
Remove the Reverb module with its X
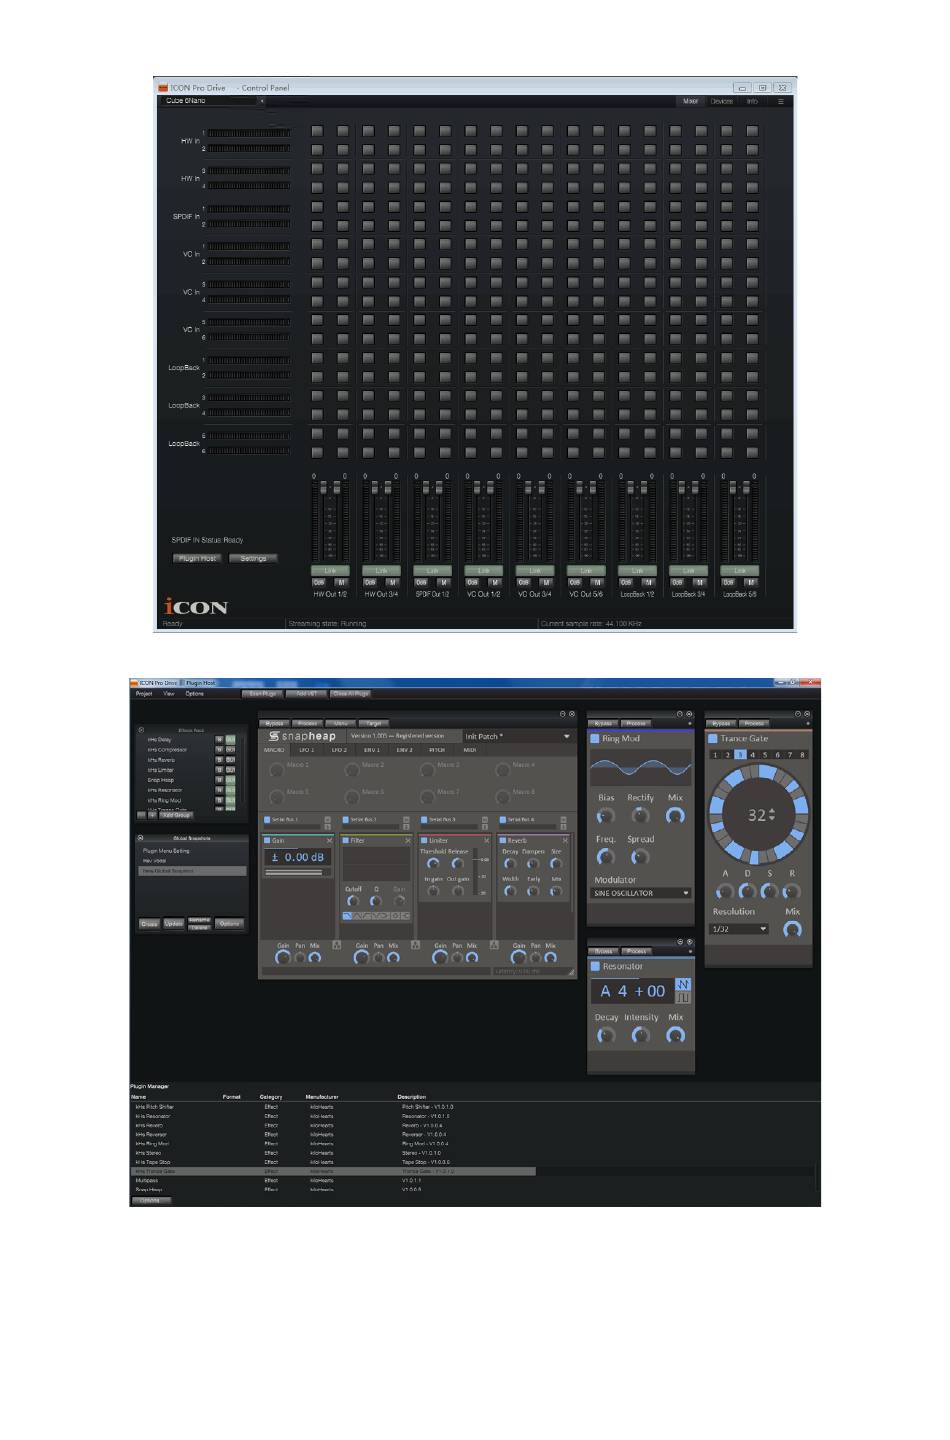pyautogui.click(x=565, y=841)
